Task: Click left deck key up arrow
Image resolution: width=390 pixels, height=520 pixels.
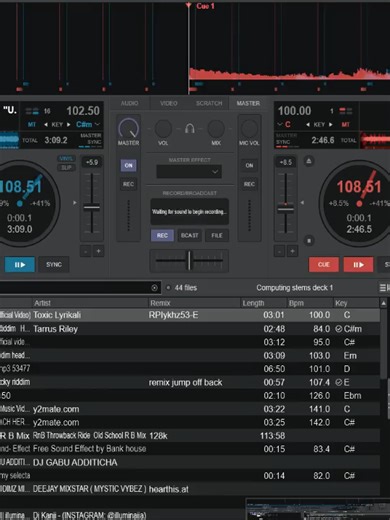Action: click(x=69, y=124)
